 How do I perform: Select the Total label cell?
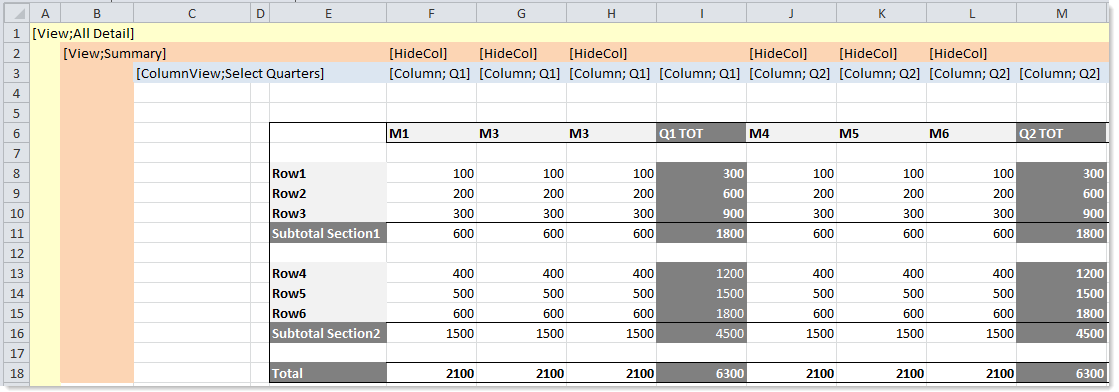328,373
